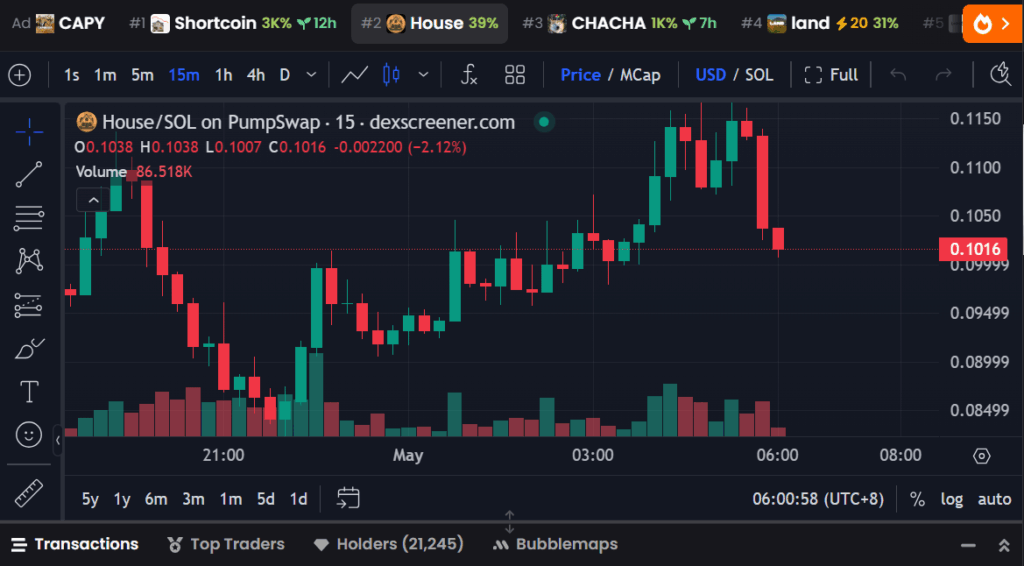Undo the last chart action
The height and width of the screenshot is (566, 1024).
coord(898,75)
